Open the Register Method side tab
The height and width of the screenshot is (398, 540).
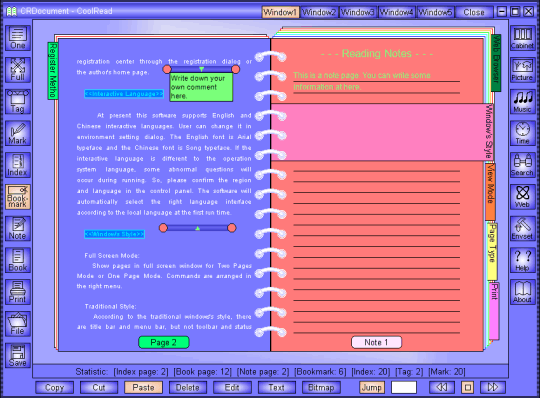tap(53, 71)
